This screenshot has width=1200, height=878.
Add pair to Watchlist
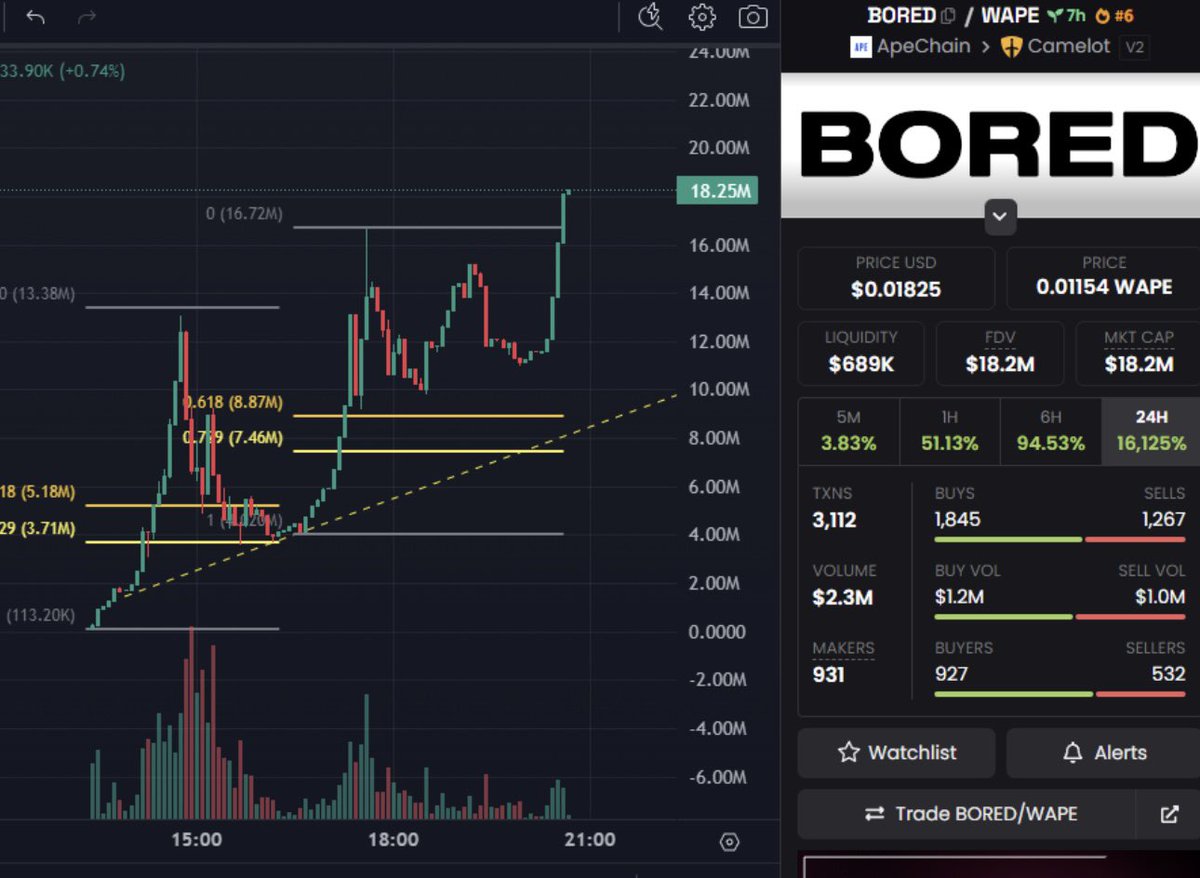point(896,753)
